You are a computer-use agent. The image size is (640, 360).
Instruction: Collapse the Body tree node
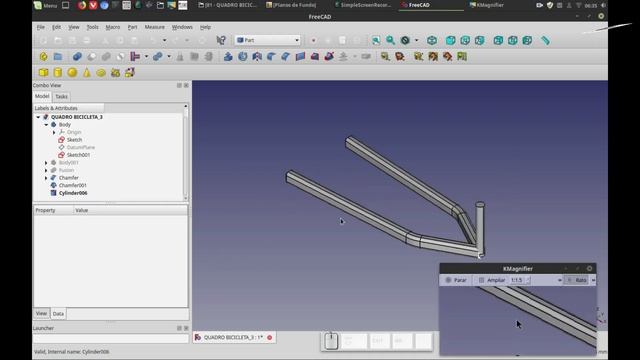click(46, 124)
